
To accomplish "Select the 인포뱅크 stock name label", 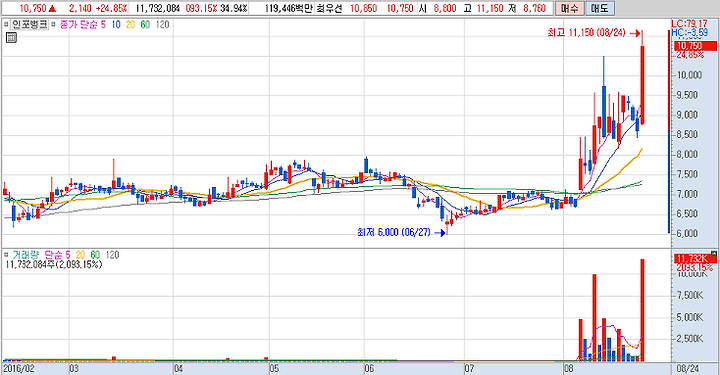I will click(29, 24).
